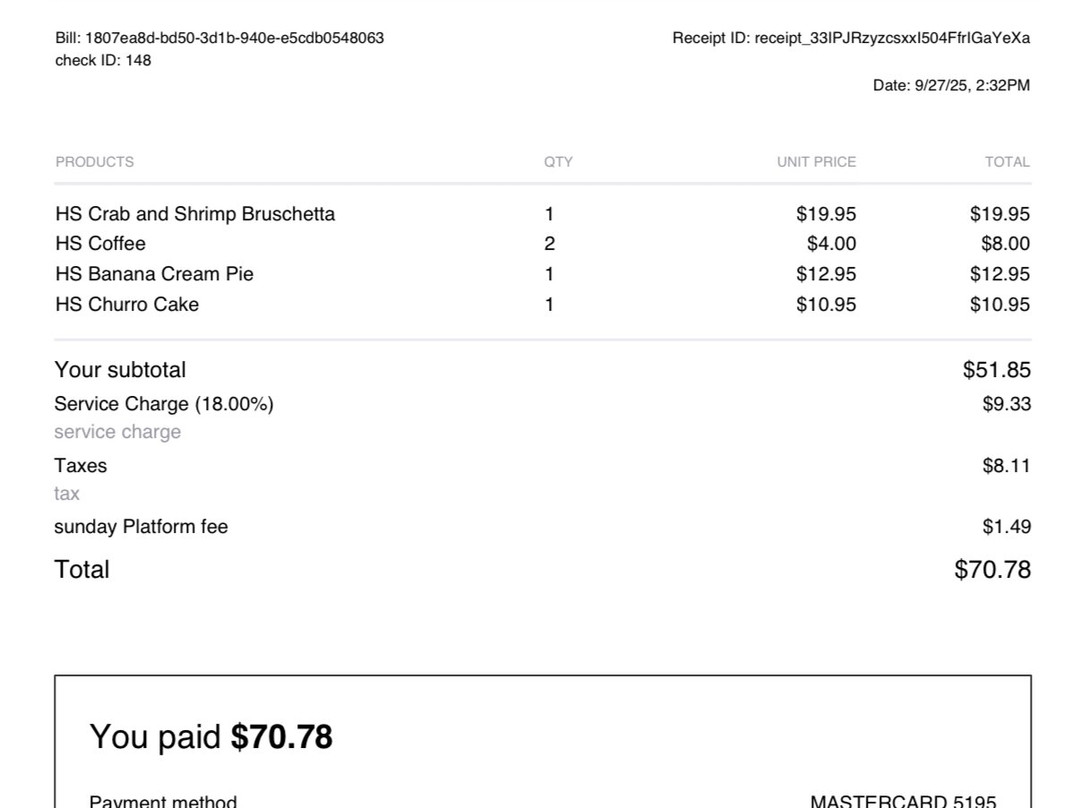The width and height of the screenshot is (1080, 808).
Task: Click the $51.85 subtotal amount
Action: pyautogui.click(x=996, y=370)
